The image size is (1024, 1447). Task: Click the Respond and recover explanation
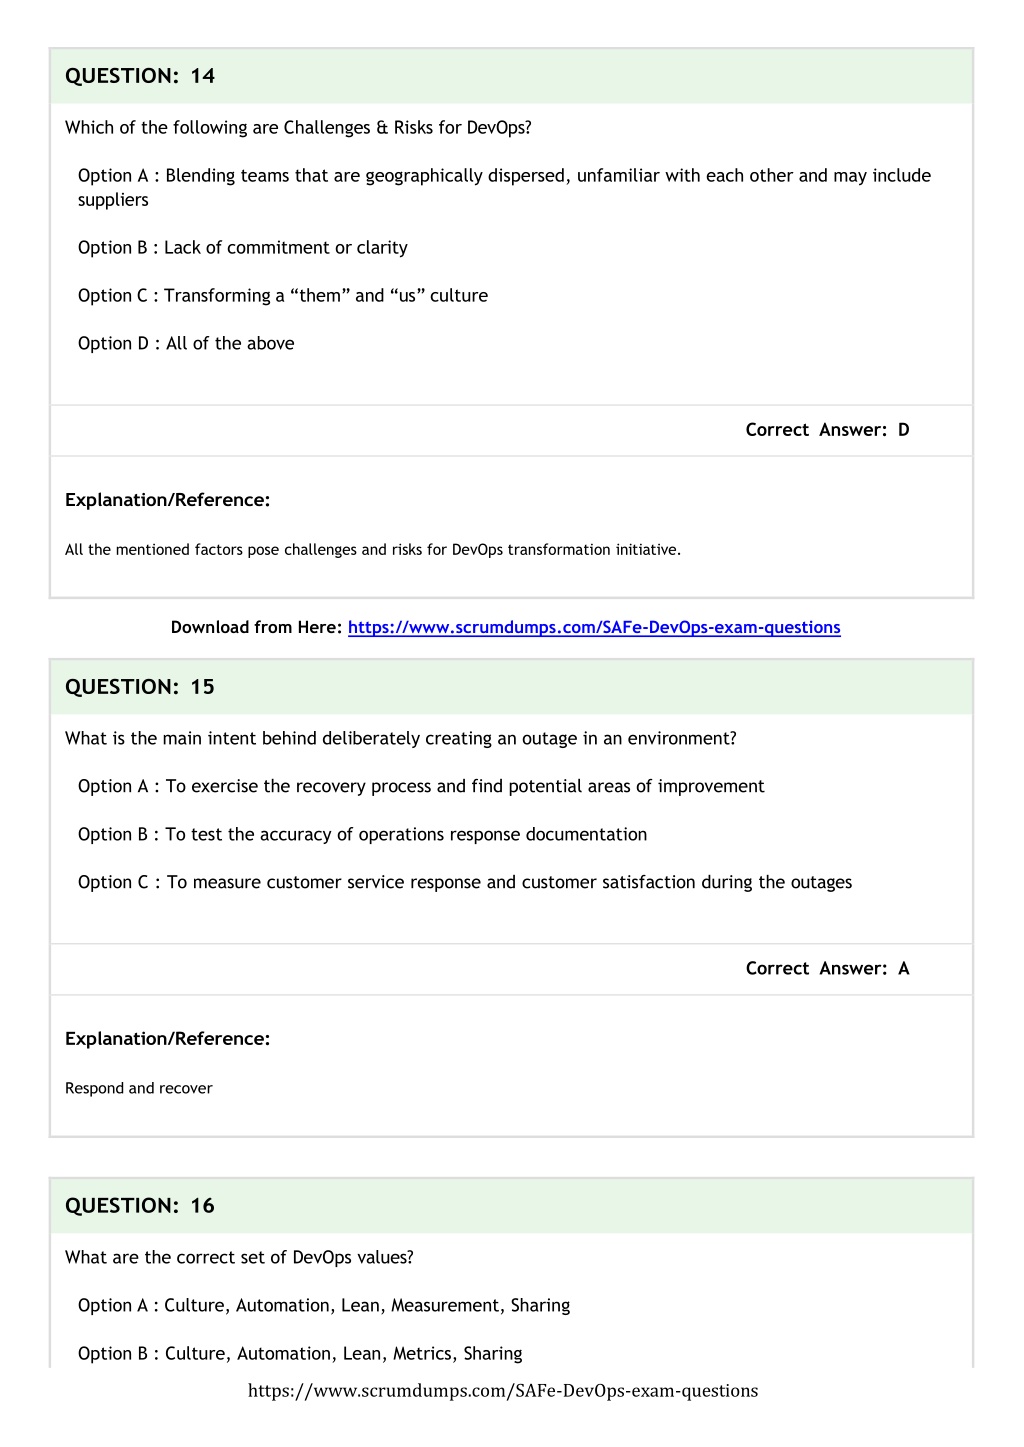[x=139, y=1088]
